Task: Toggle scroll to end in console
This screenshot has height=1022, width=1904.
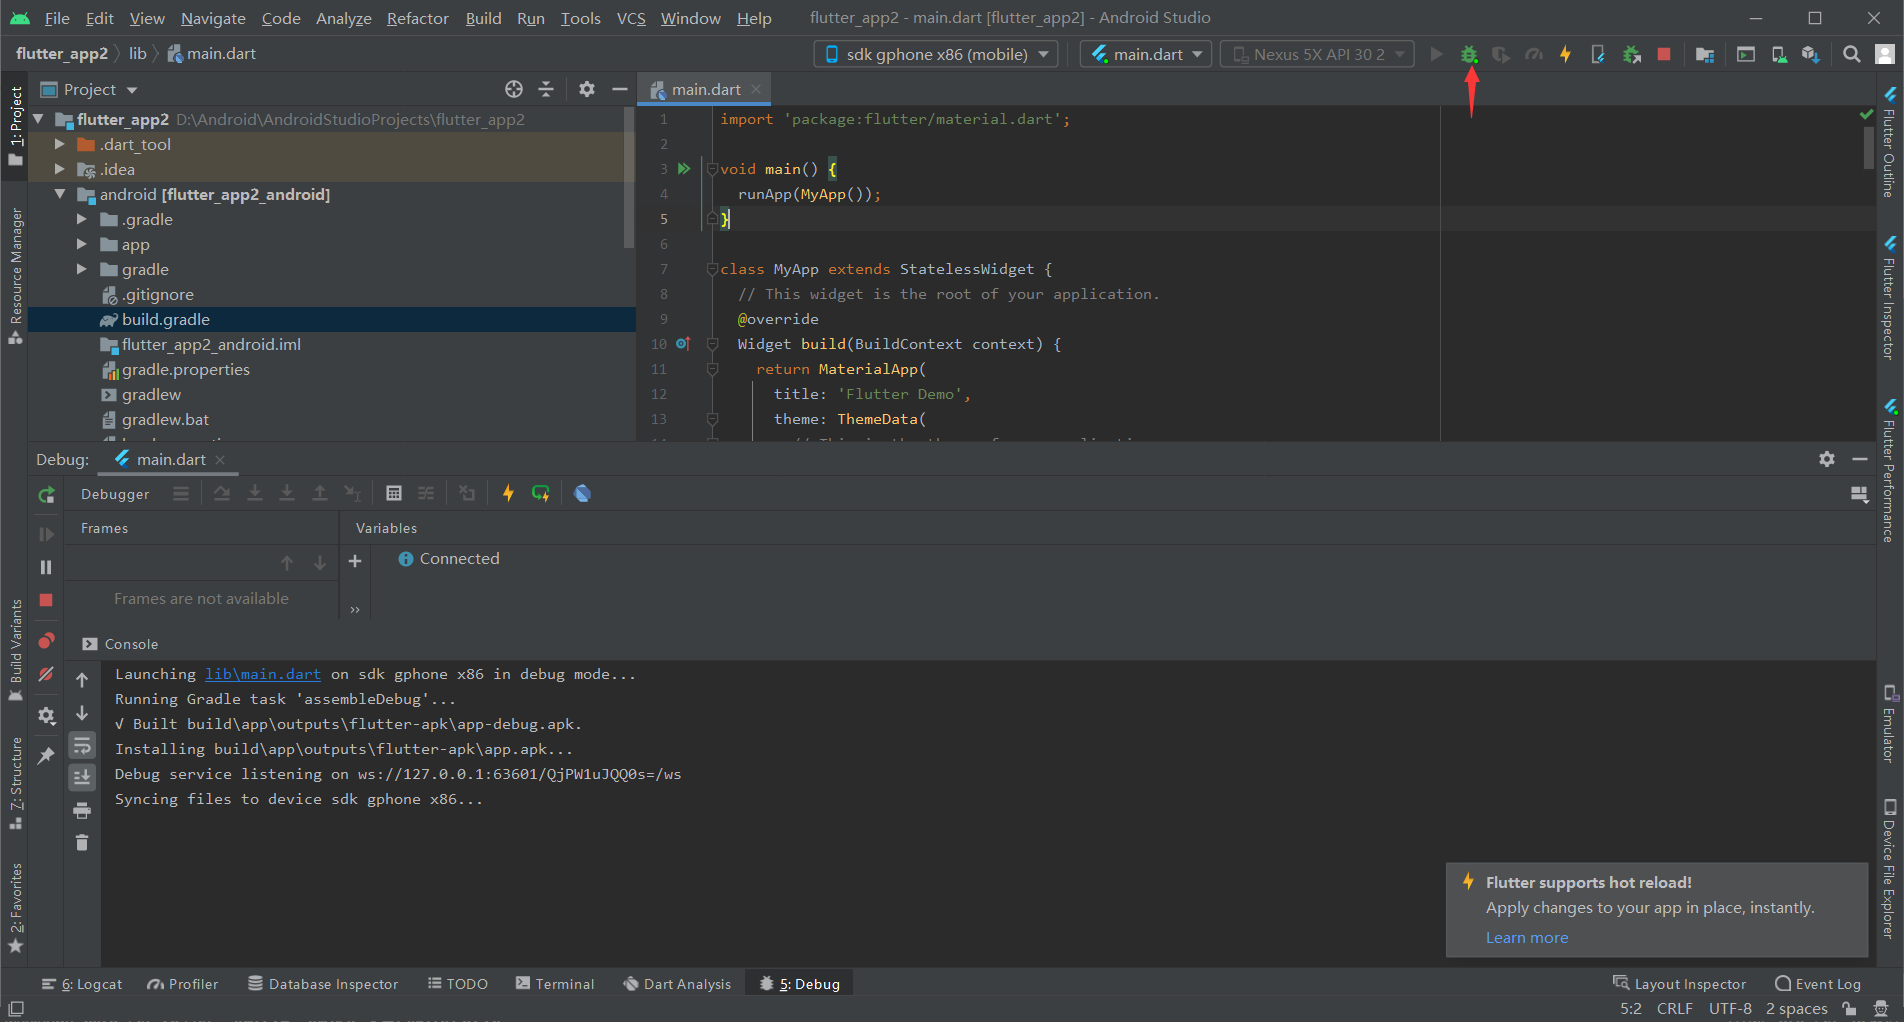Action: click(82, 777)
